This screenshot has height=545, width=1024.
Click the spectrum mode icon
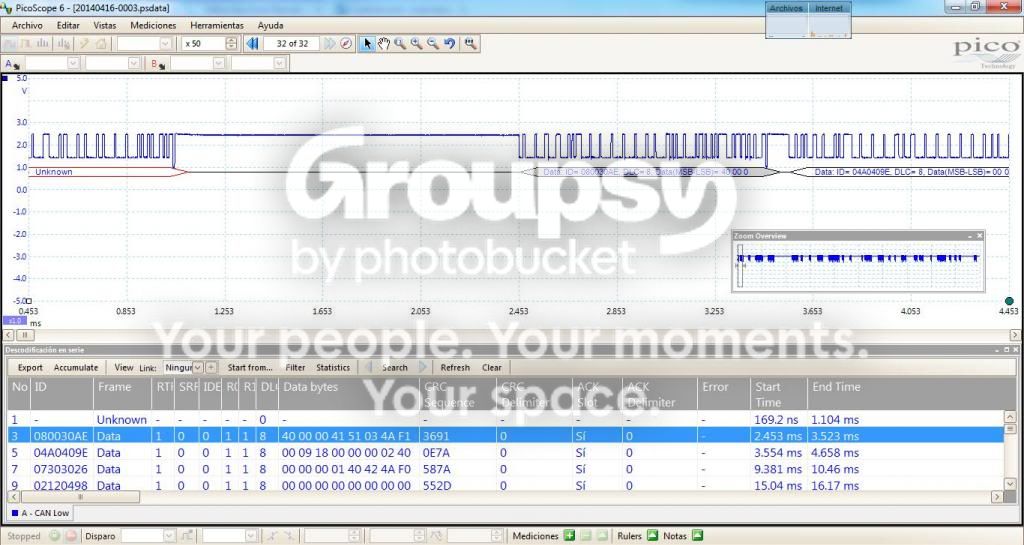pyautogui.click(x=42, y=44)
